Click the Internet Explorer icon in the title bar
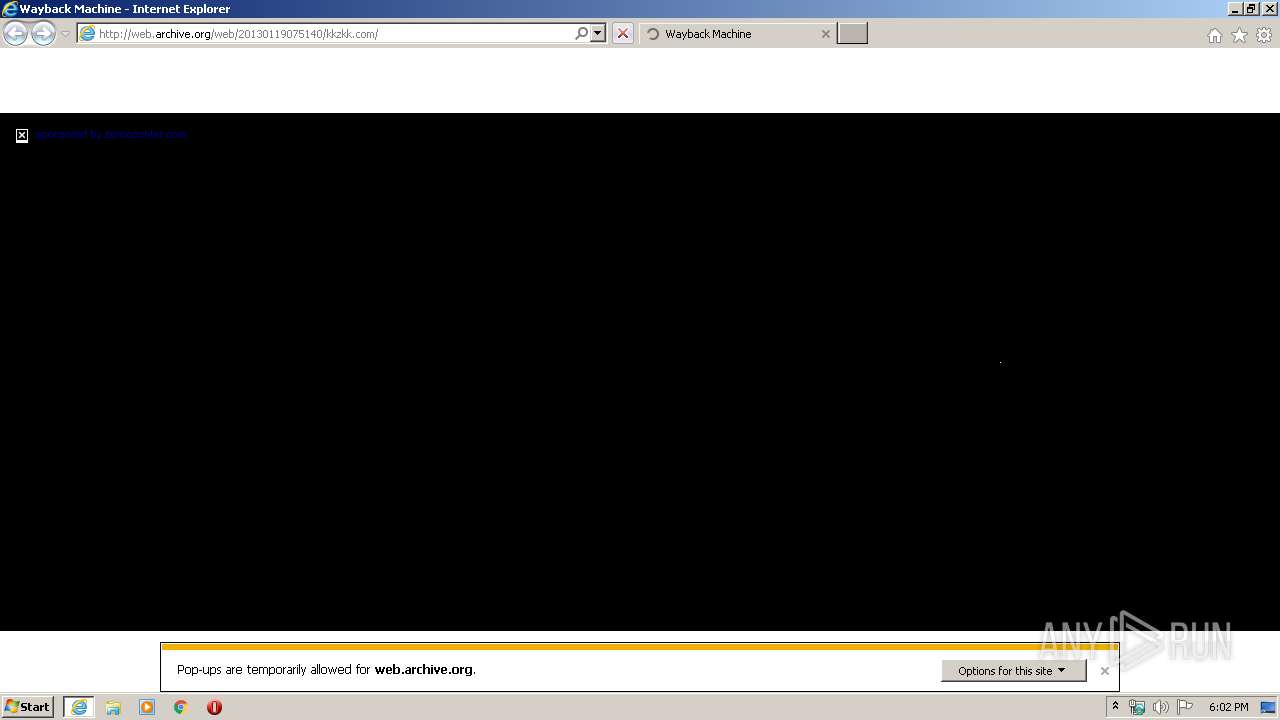 (10, 9)
